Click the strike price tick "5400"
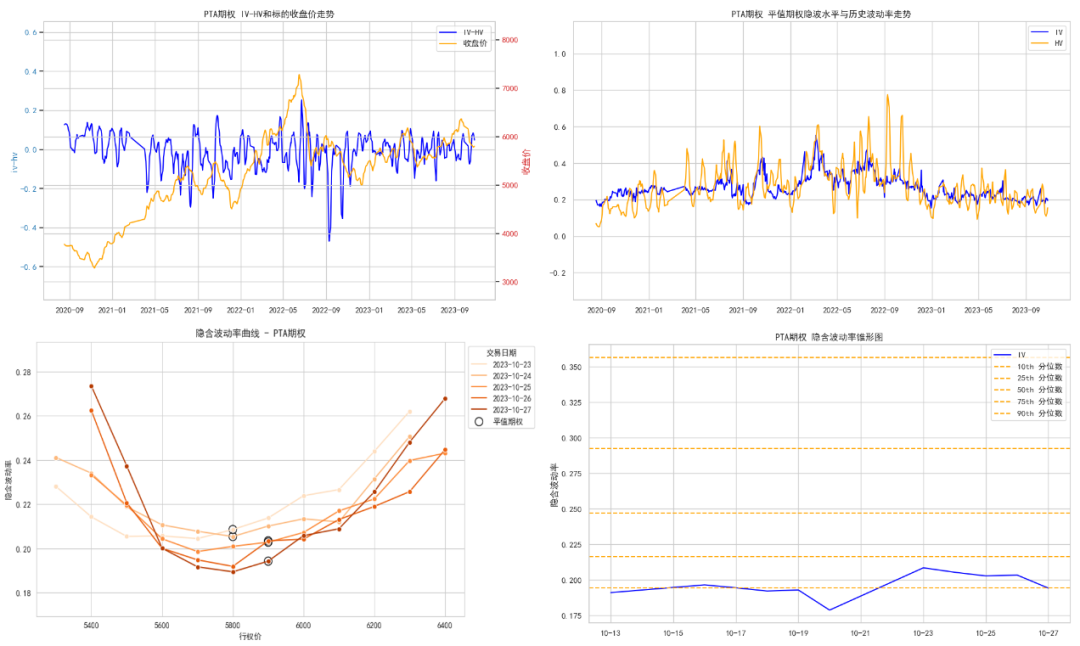Image resolution: width=1080 pixels, height=646 pixels. 91,626
